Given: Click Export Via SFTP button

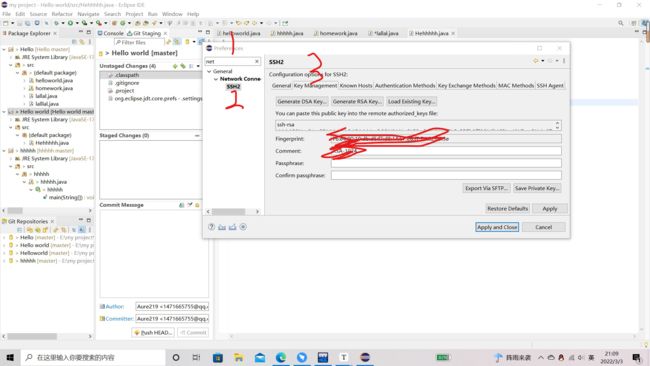Looking at the screenshot, I should (x=486, y=188).
